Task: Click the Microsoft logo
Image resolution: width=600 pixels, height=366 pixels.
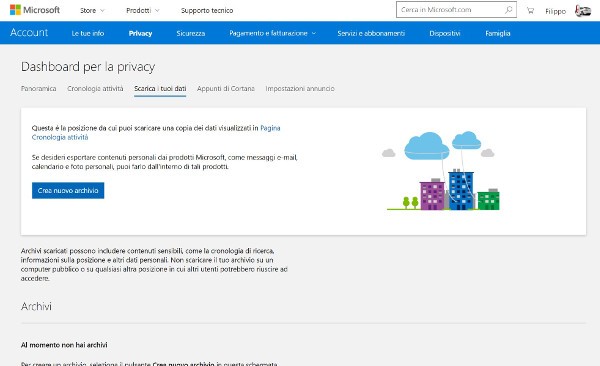Action: tap(35, 10)
